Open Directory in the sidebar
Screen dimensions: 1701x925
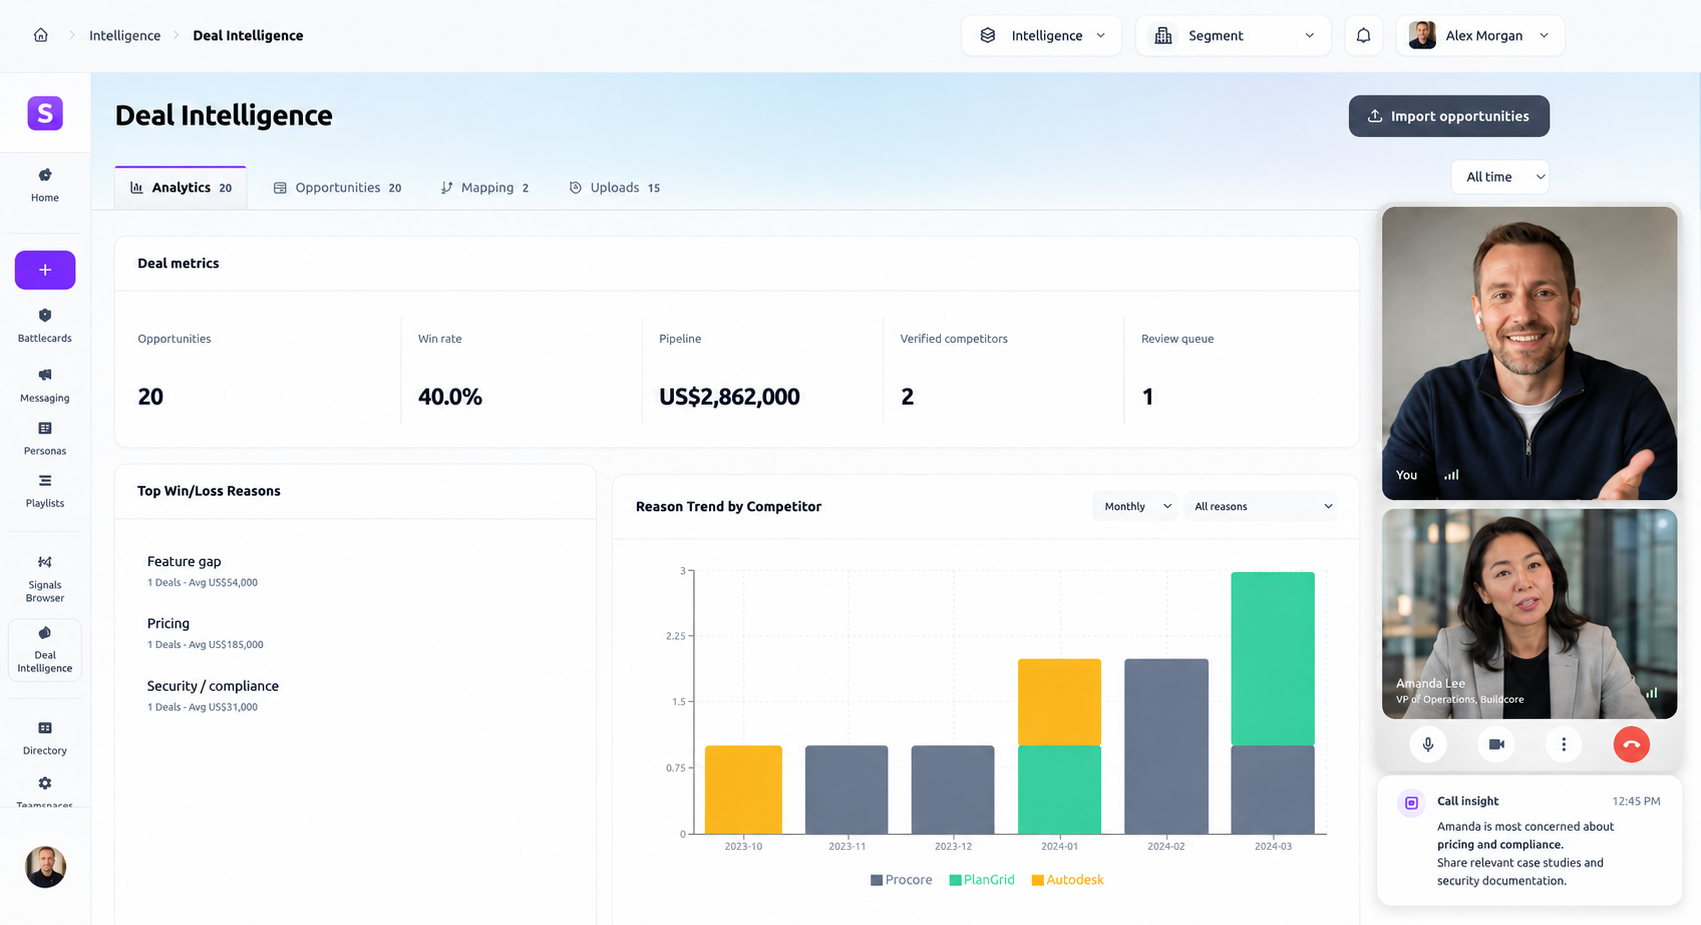click(x=45, y=738)
